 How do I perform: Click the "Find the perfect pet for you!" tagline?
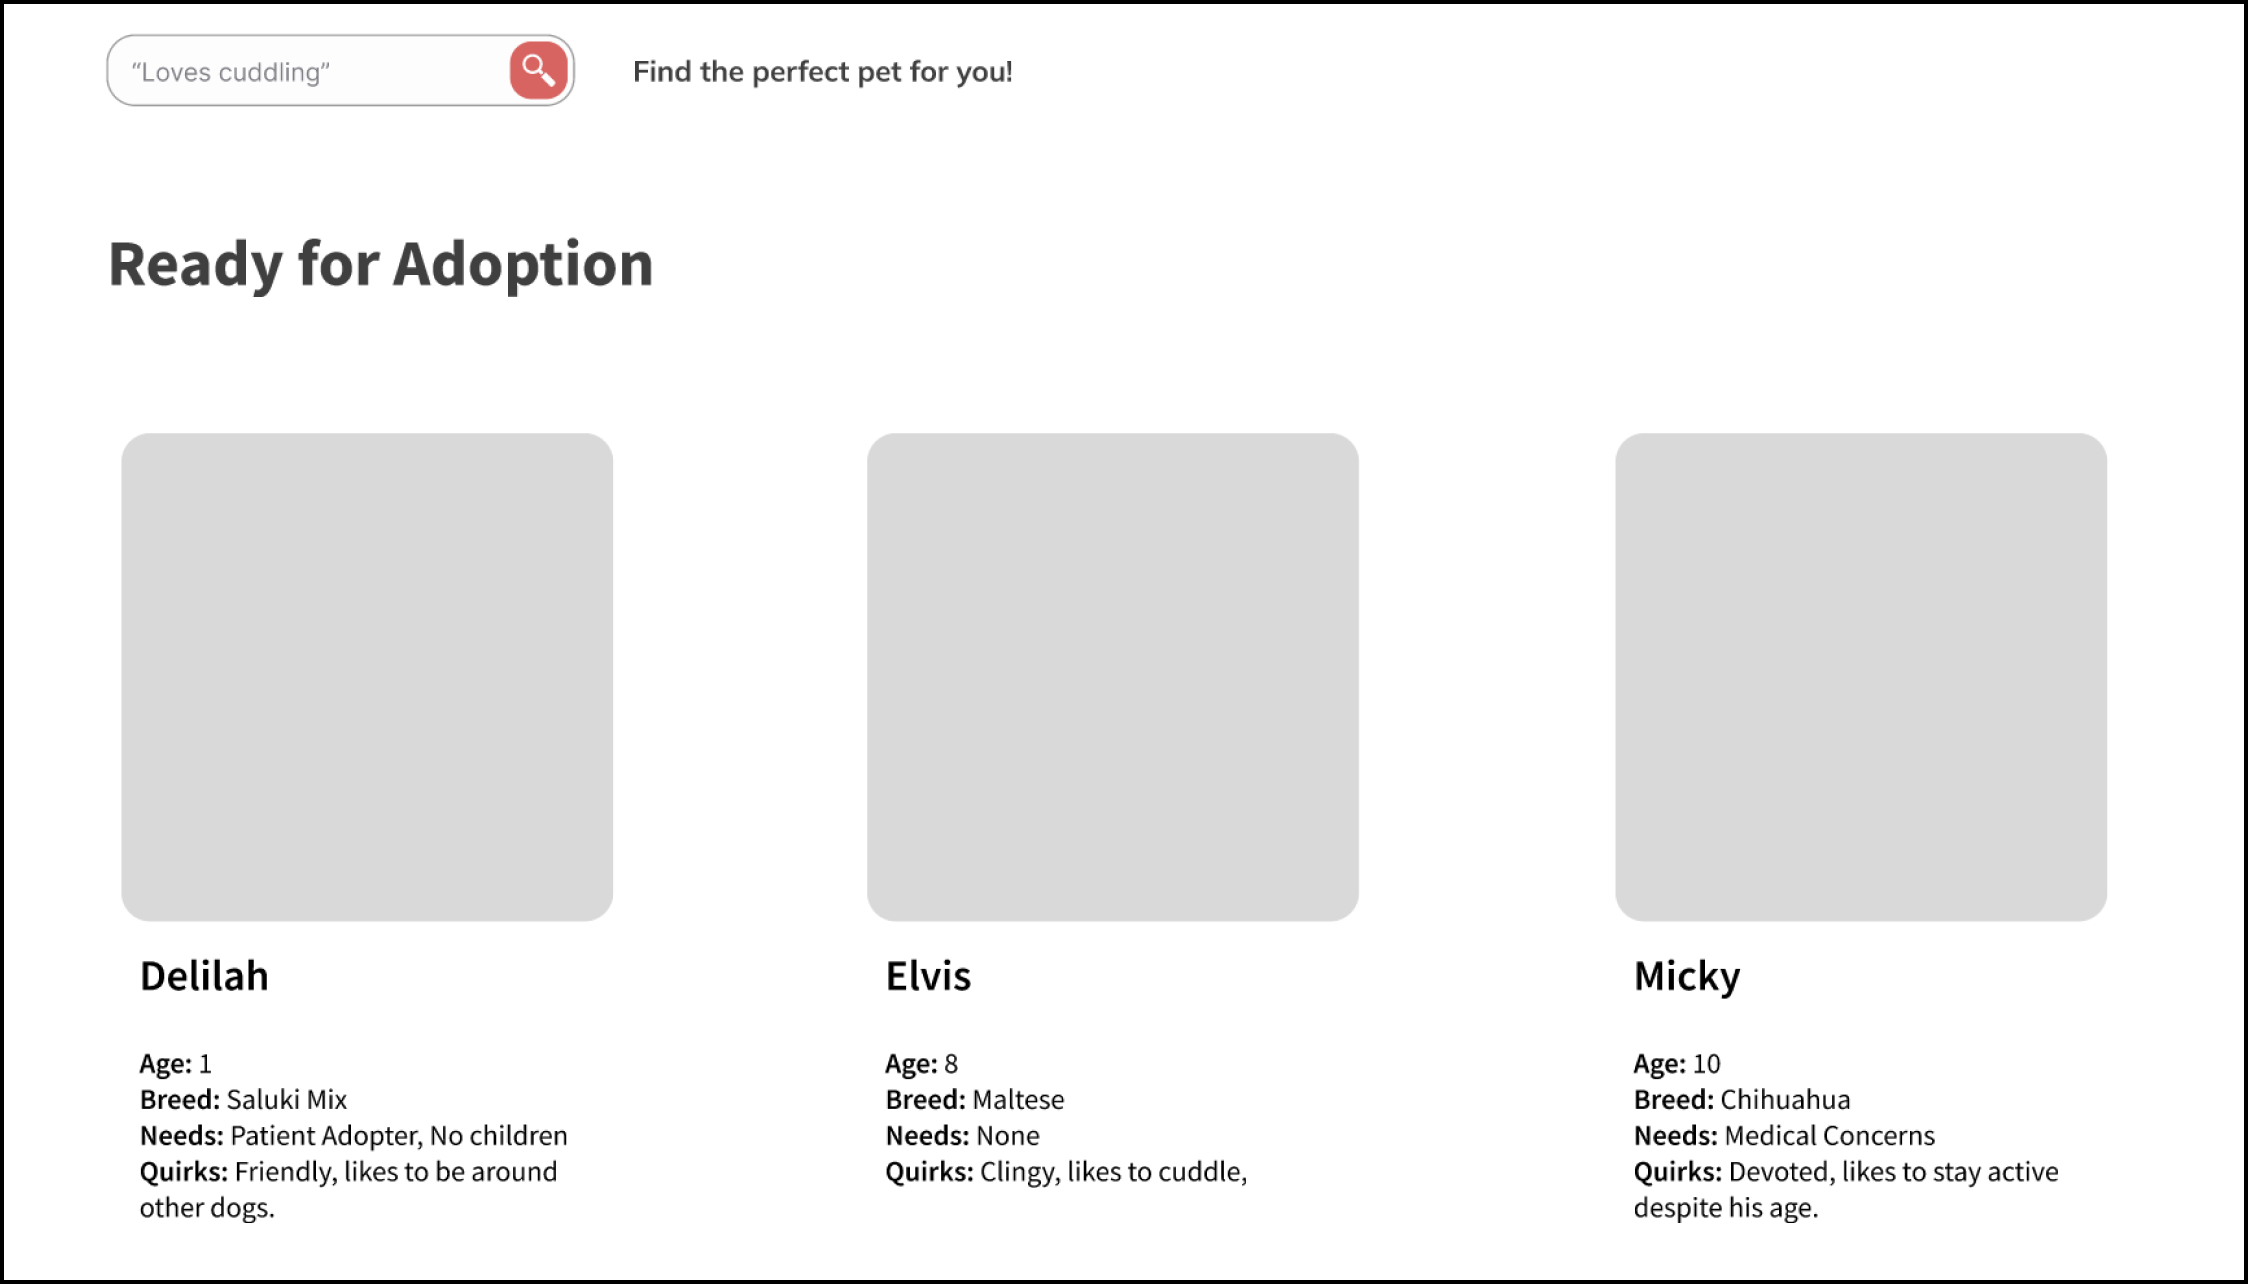[823, 72]
